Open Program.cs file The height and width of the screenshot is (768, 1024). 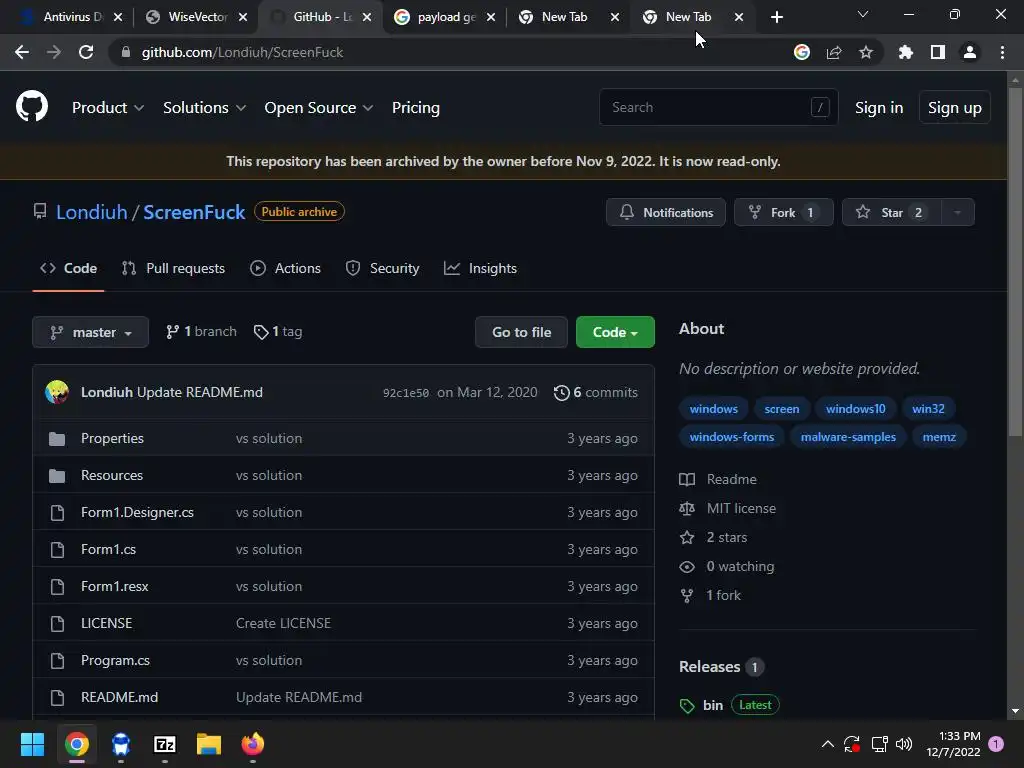(115, 661)
